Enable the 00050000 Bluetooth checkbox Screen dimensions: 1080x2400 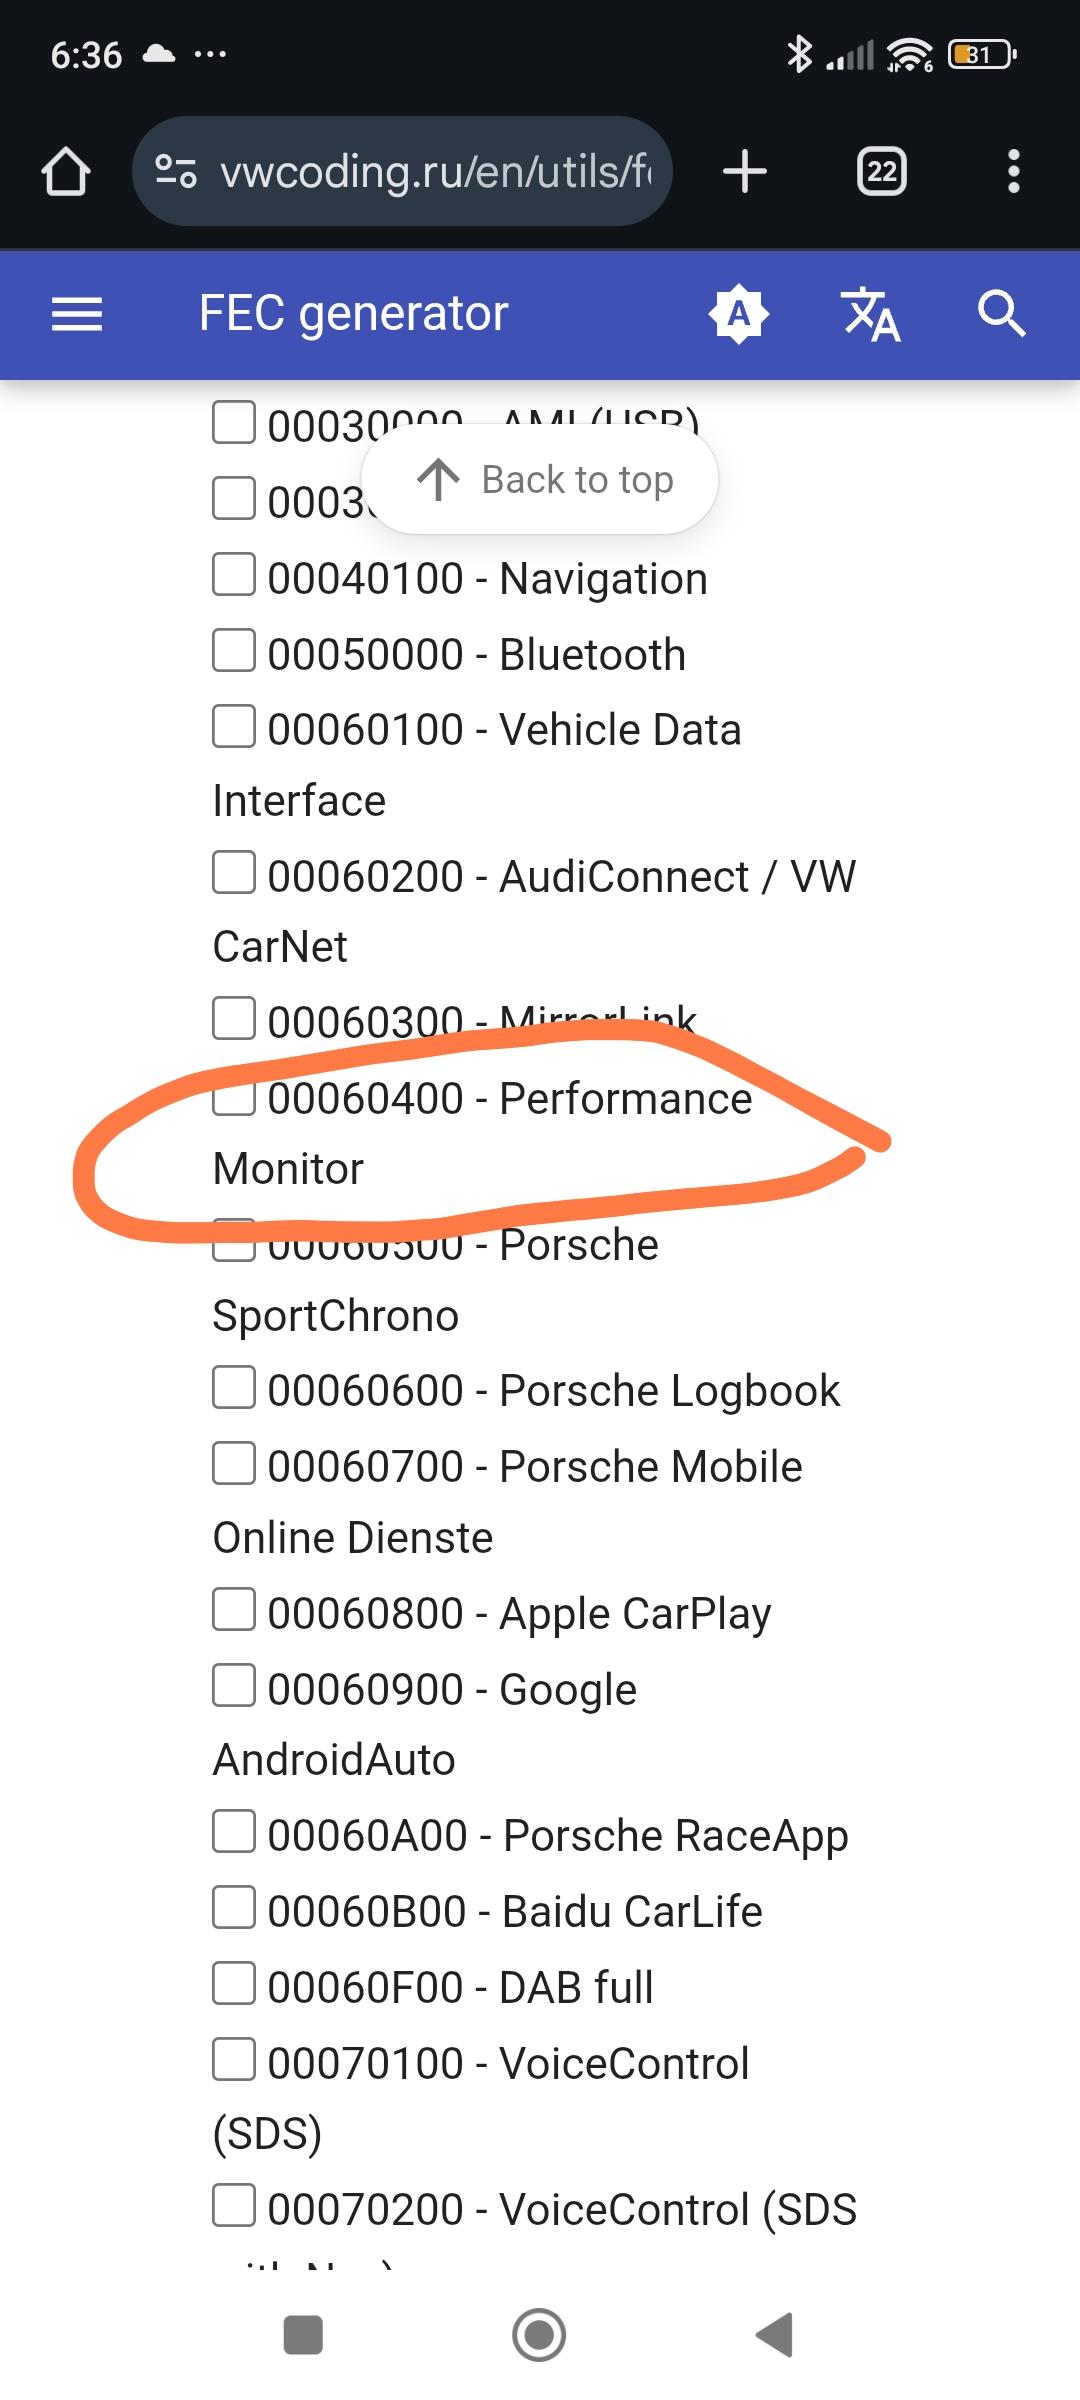click(x=234, y=651)
